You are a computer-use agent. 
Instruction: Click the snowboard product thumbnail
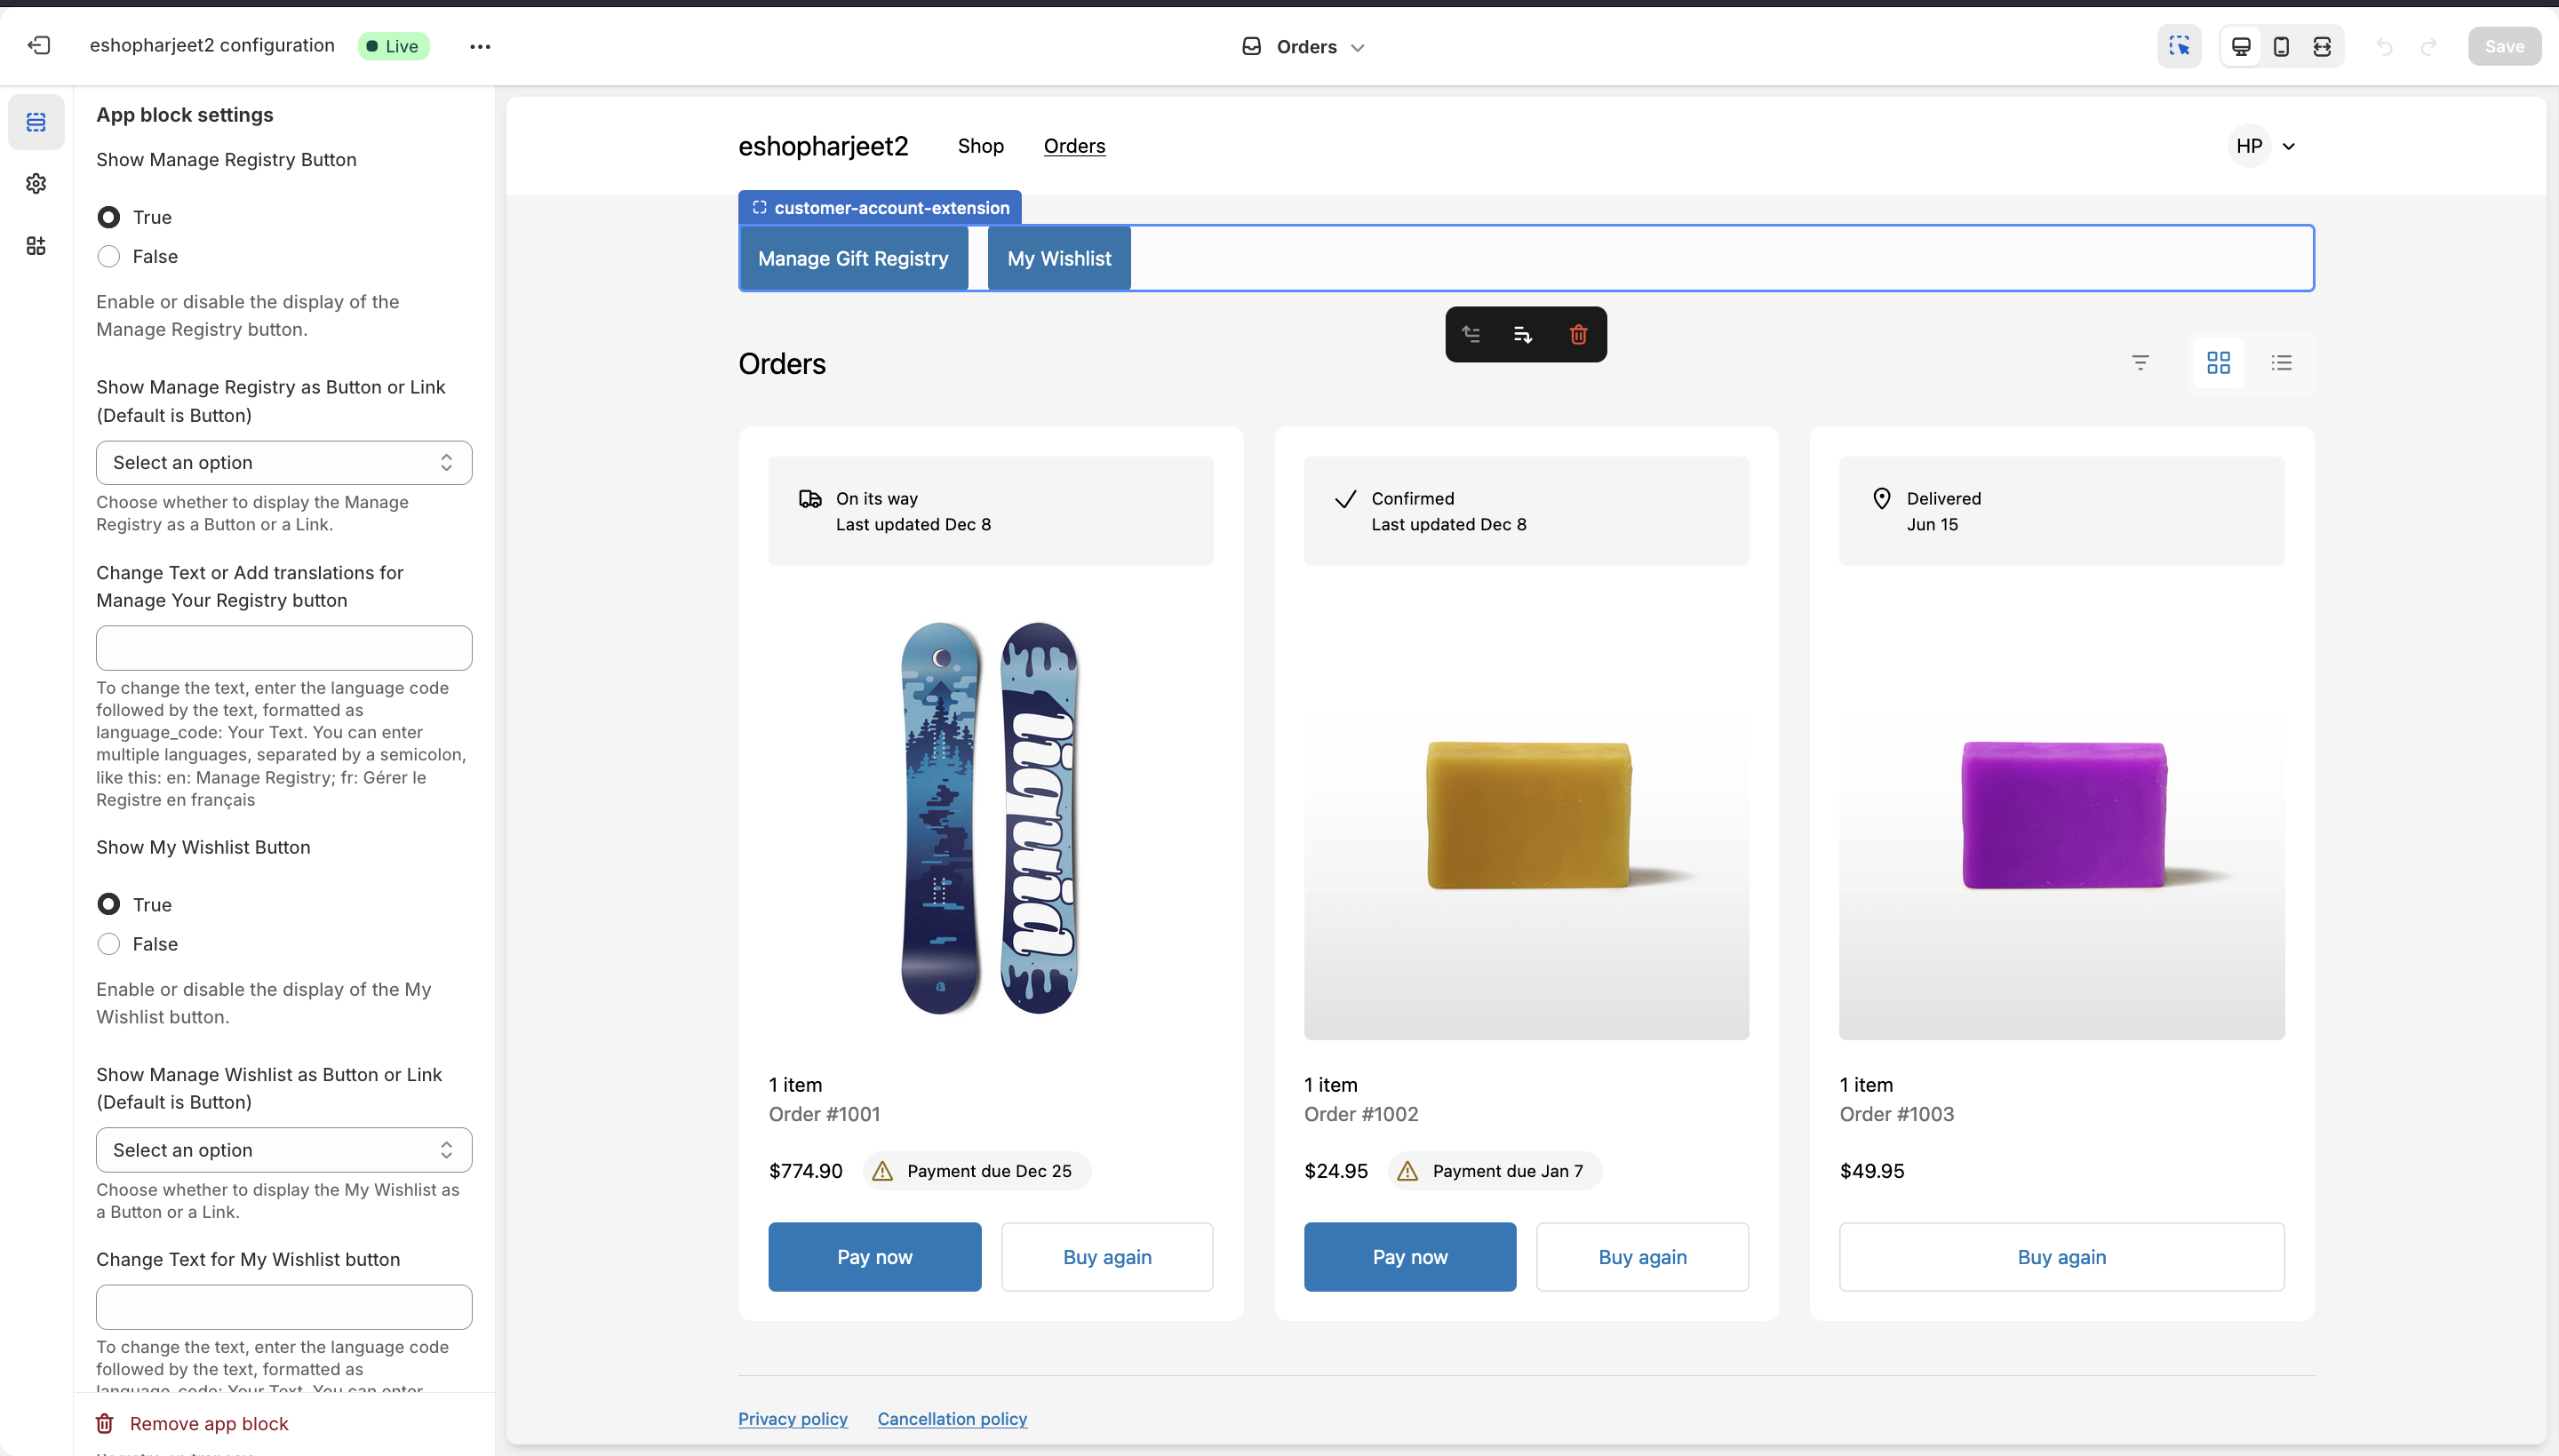[x=990, y=818]
